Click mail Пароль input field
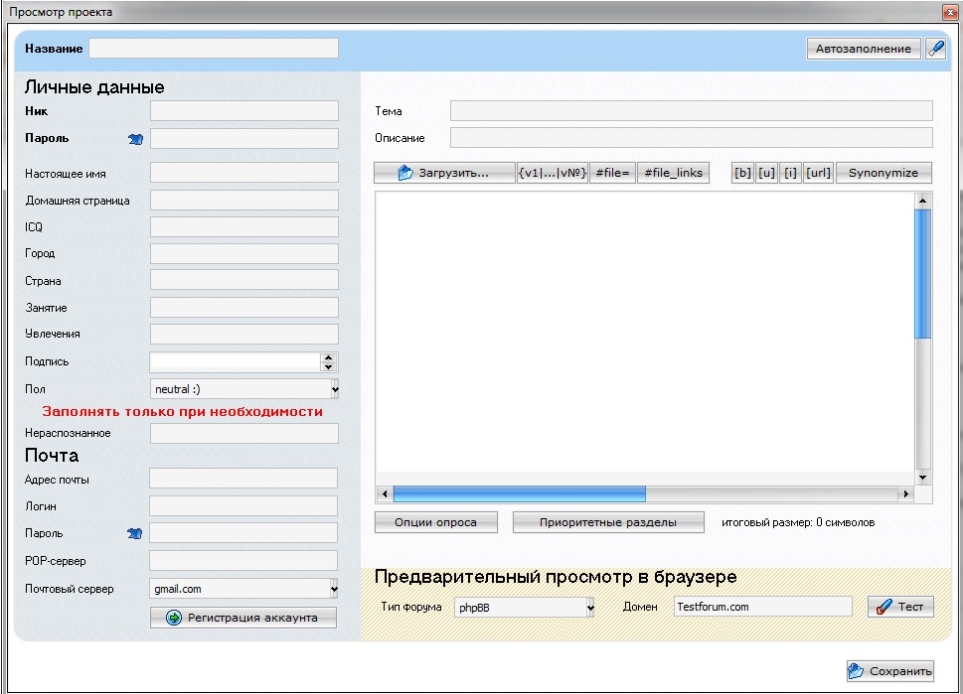This screenshot has height=694, width=963. tap(243, 532)
